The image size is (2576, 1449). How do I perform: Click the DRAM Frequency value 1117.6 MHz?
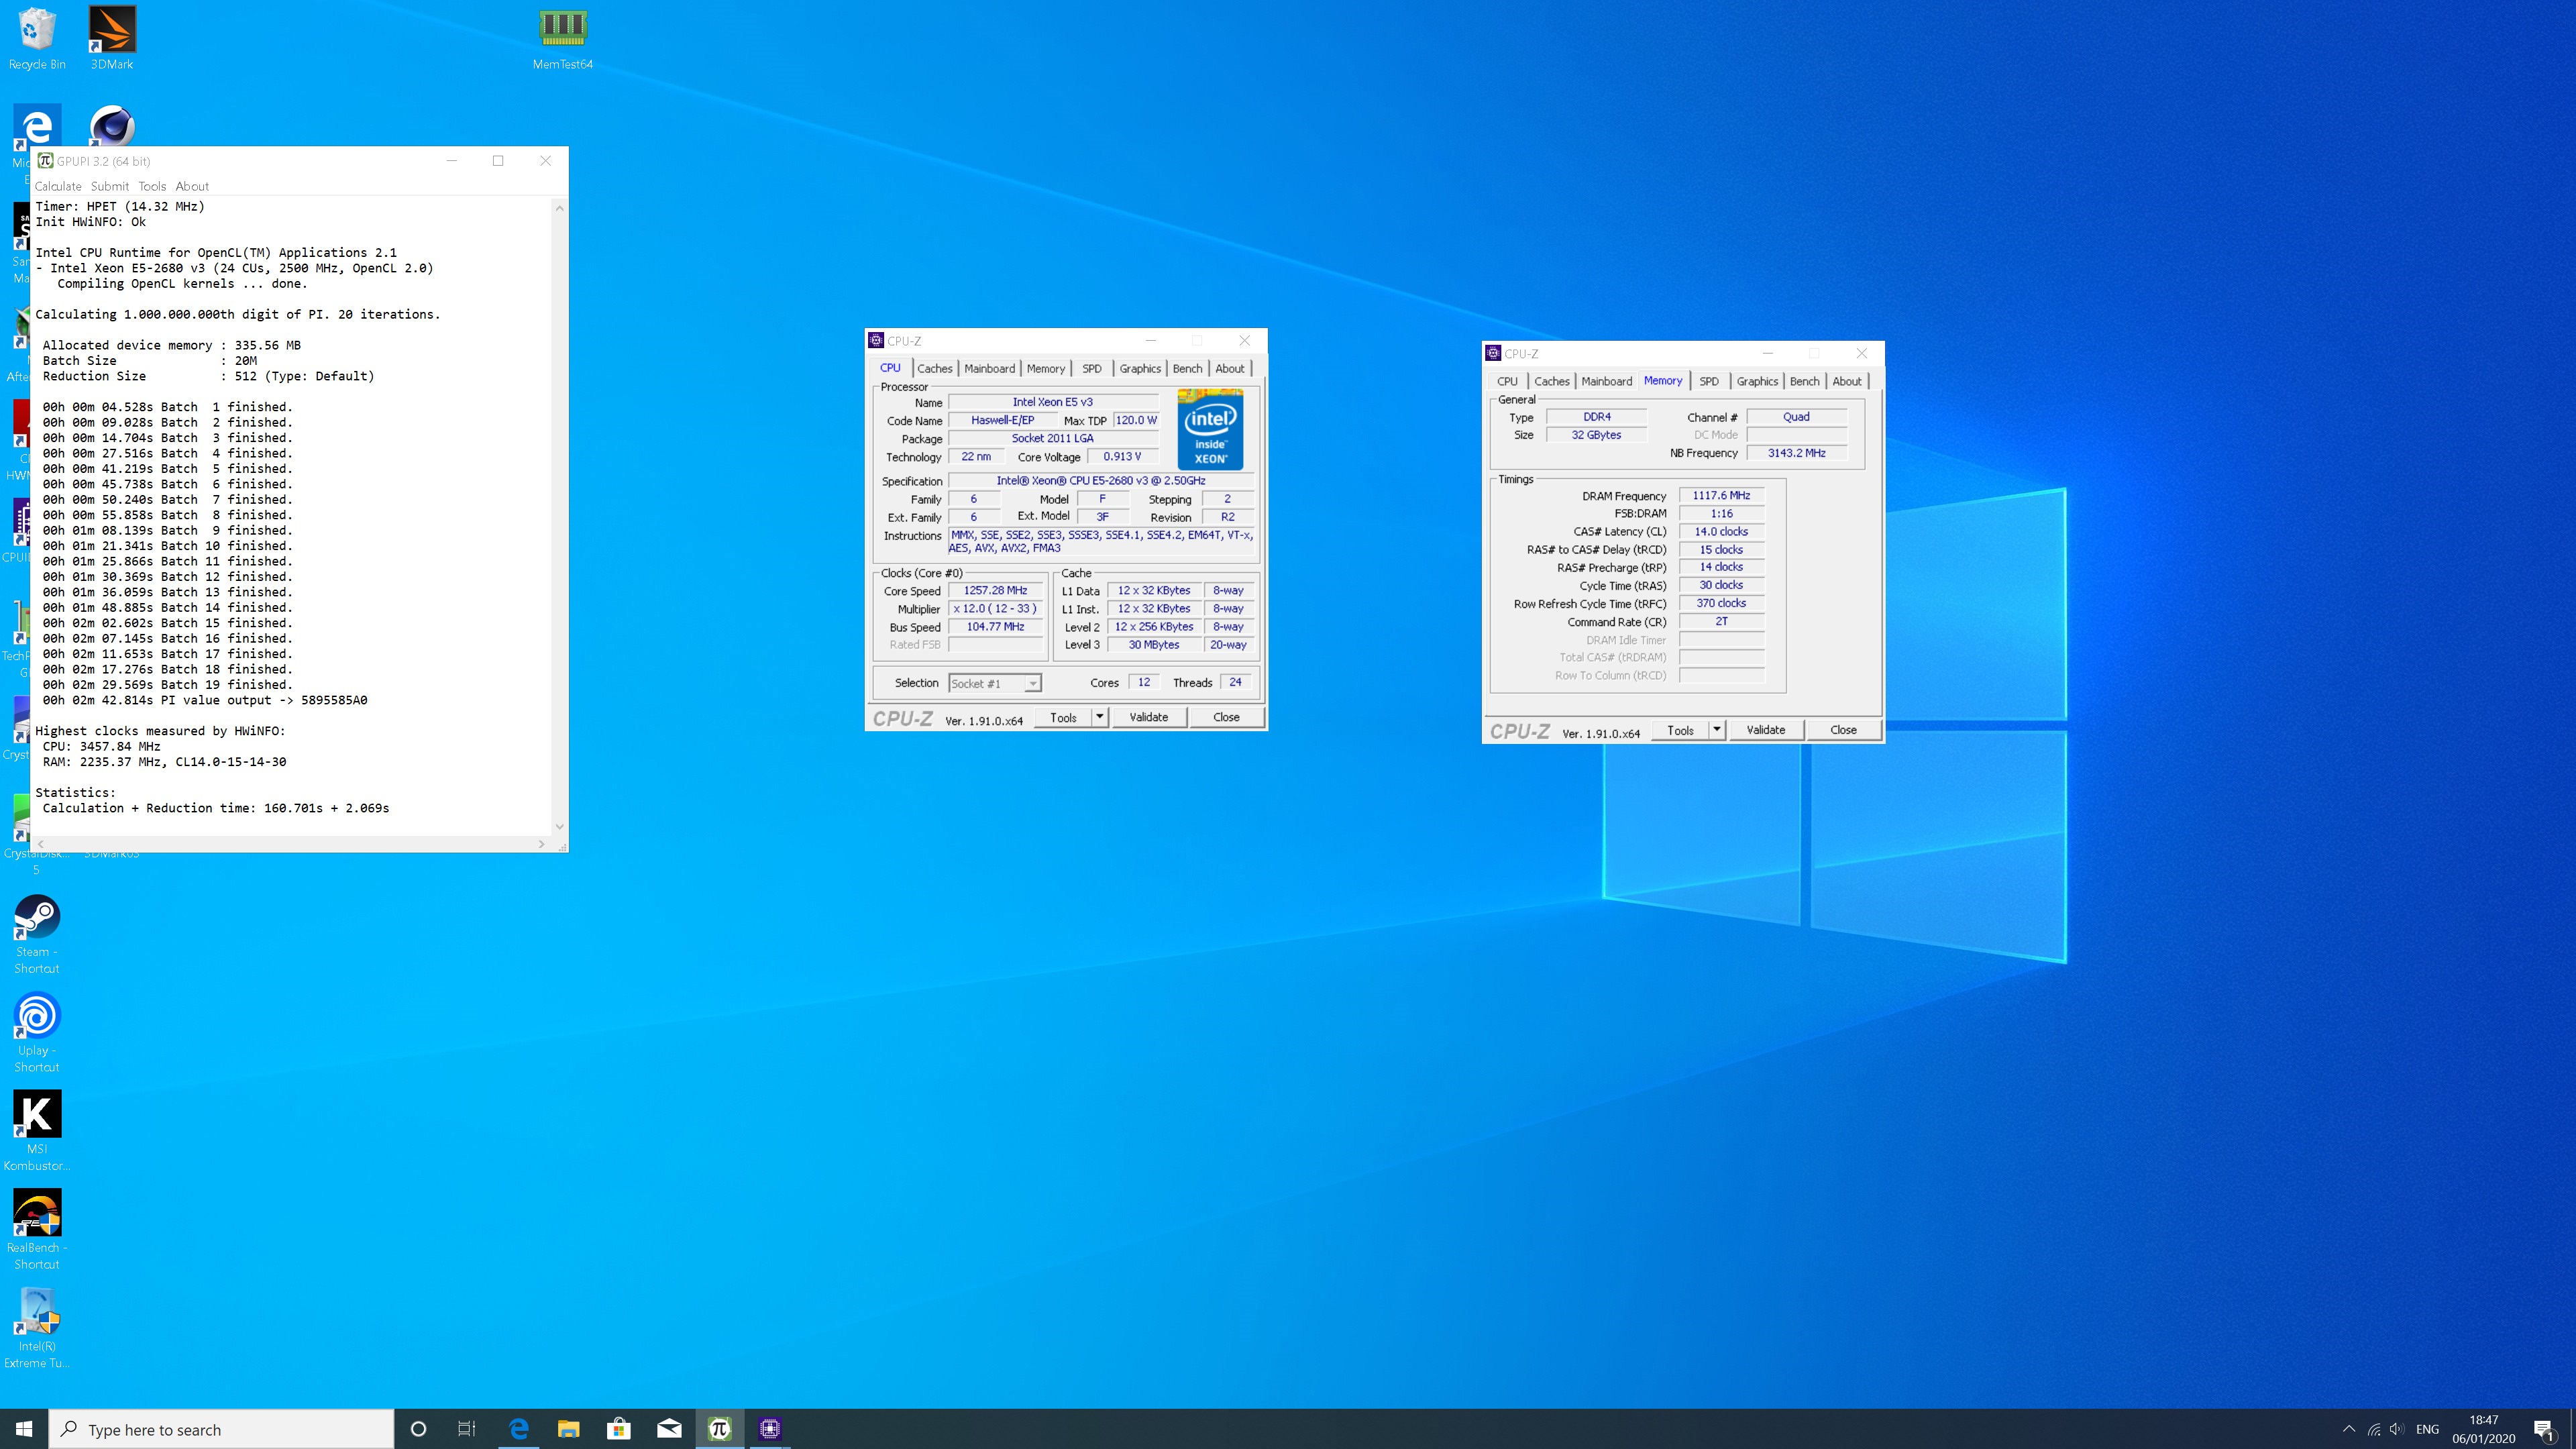(1721, 496)
